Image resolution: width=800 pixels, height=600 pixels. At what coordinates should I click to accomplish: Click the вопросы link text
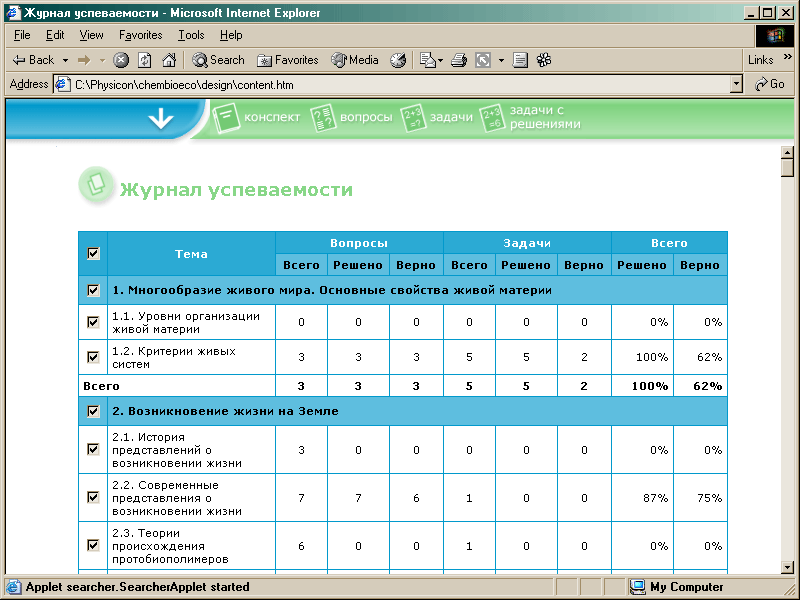point(366,117)
